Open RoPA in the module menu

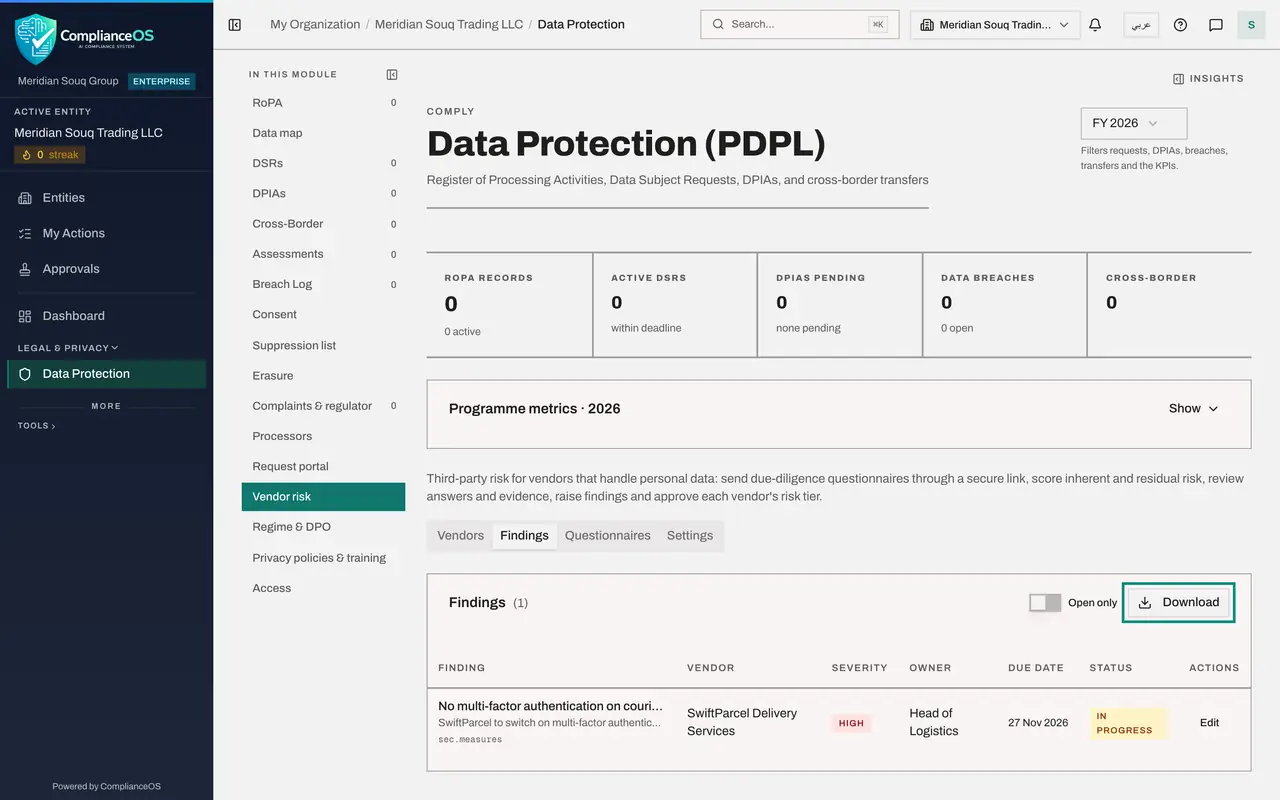pos(323,103)
